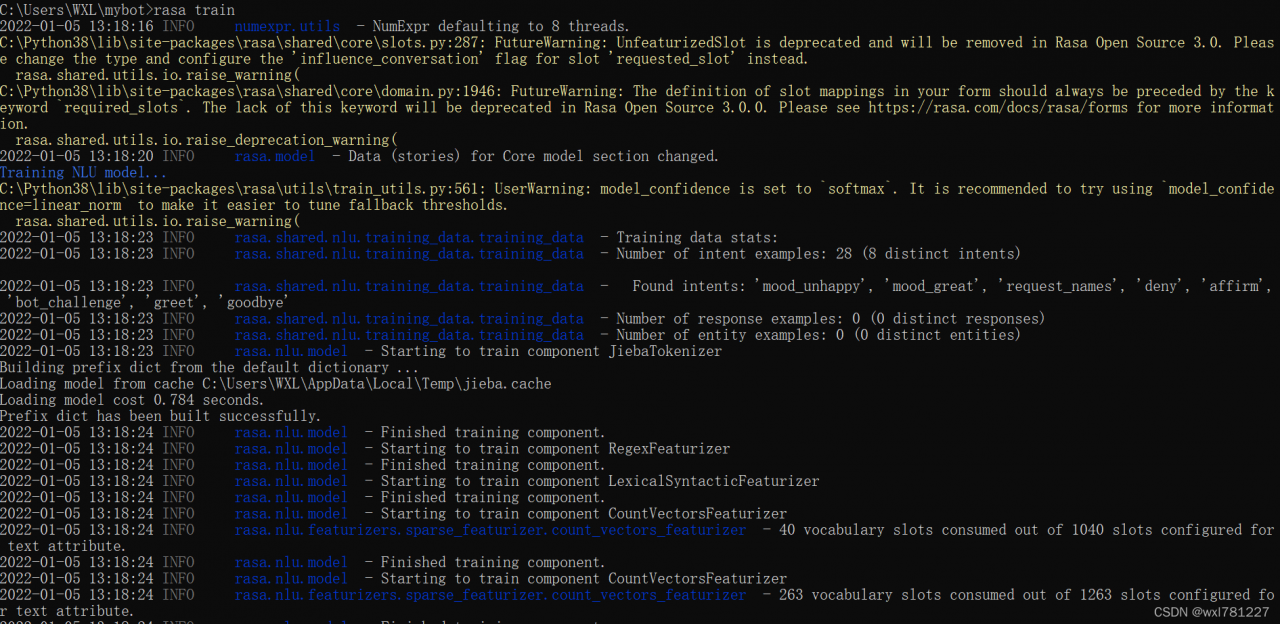The width and height of the screenshot is (1280, 624).
Task: Select the 'numexpr.utils' logger name
Action: click(287, 26)
